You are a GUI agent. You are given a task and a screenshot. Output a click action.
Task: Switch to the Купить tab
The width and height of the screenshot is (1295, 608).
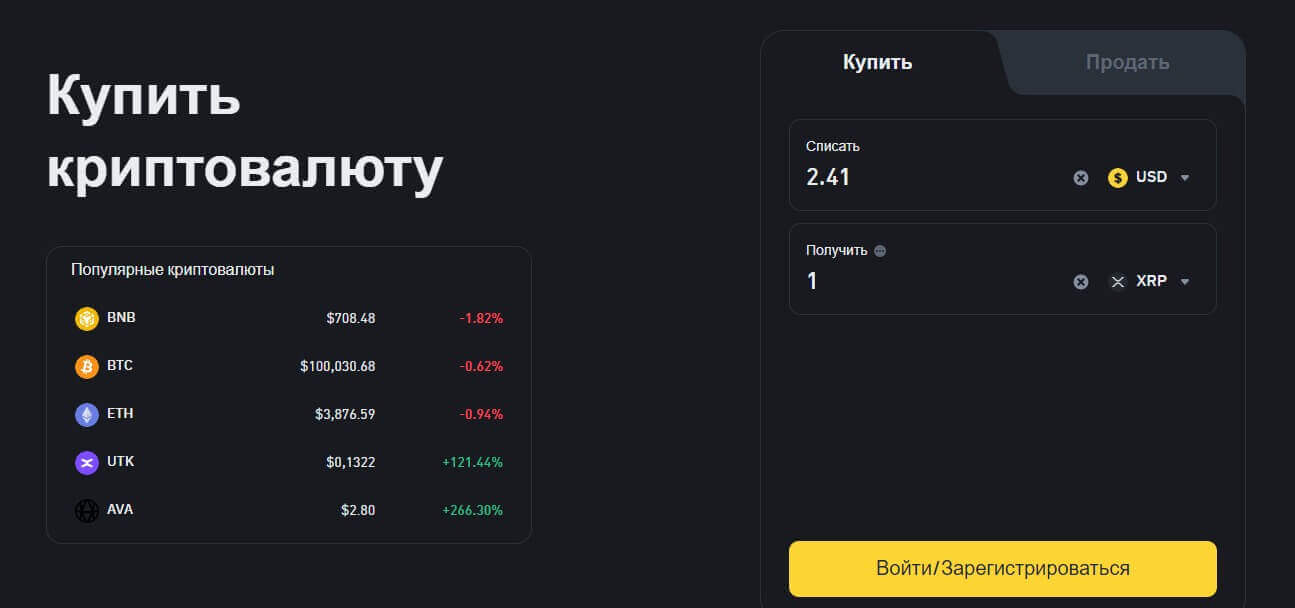pyautogui.click(x=877, y=62)
